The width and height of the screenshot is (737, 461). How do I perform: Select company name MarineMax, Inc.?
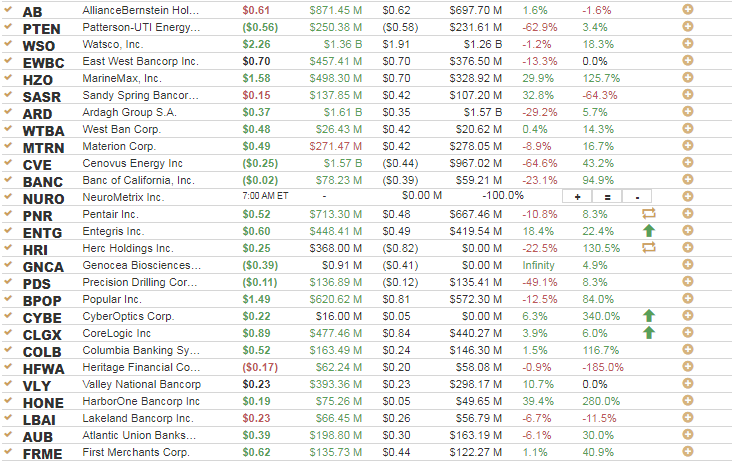[122, 78]
